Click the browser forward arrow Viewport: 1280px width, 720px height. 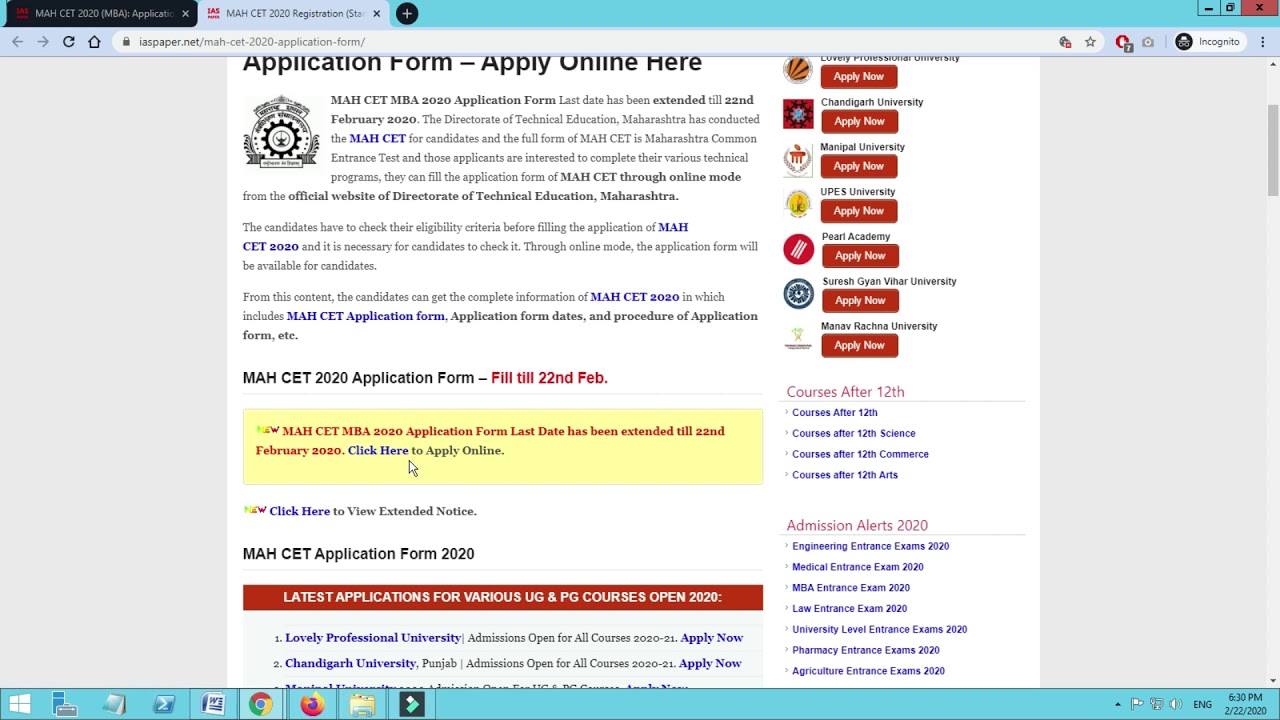43,42
